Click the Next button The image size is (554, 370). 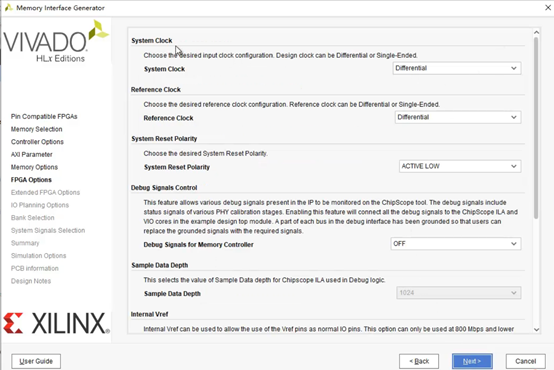[x=472, y=361]
